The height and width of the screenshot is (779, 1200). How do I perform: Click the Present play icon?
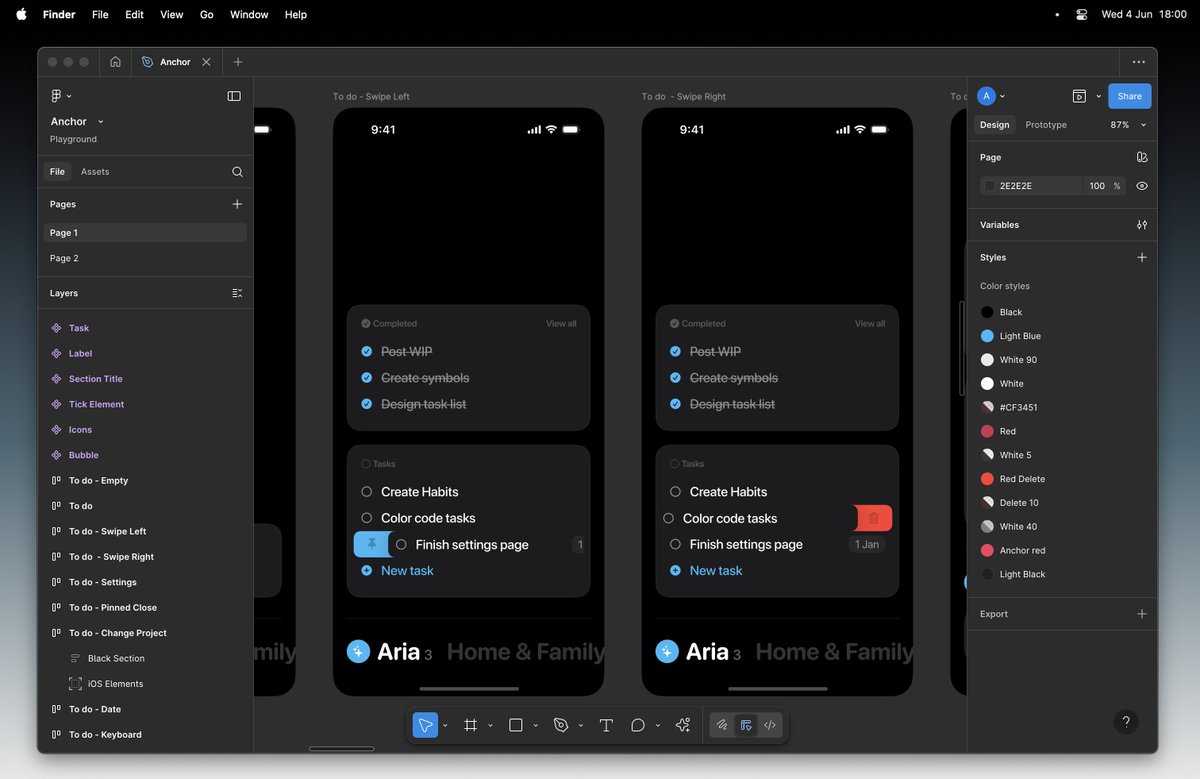click(x=1079, y=96)
